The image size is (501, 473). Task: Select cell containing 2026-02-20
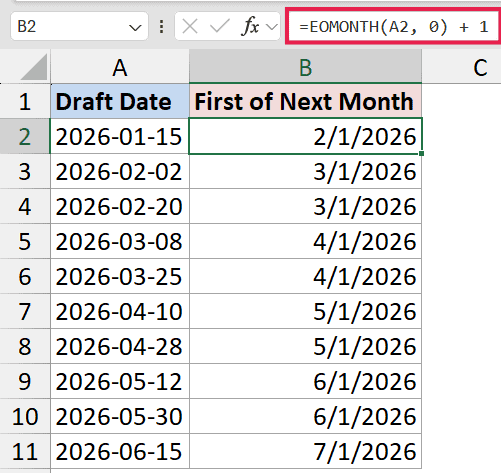click(120, 206)
